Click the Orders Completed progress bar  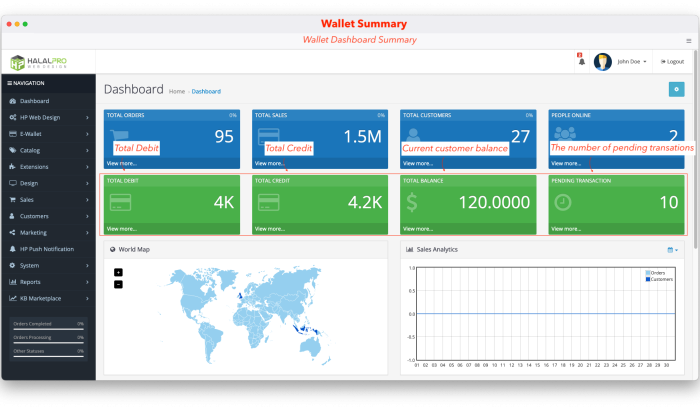(49, 329)
